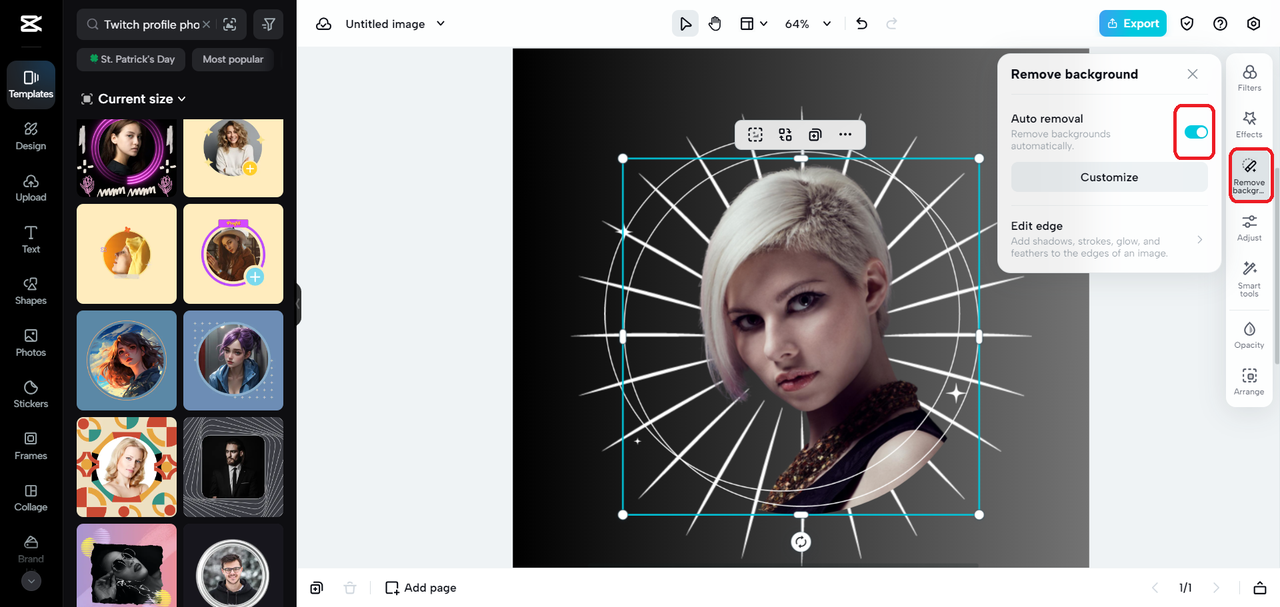This screenshot has width=1280, height=607.
Task: Click the Add page button
Action: [420, 588]
